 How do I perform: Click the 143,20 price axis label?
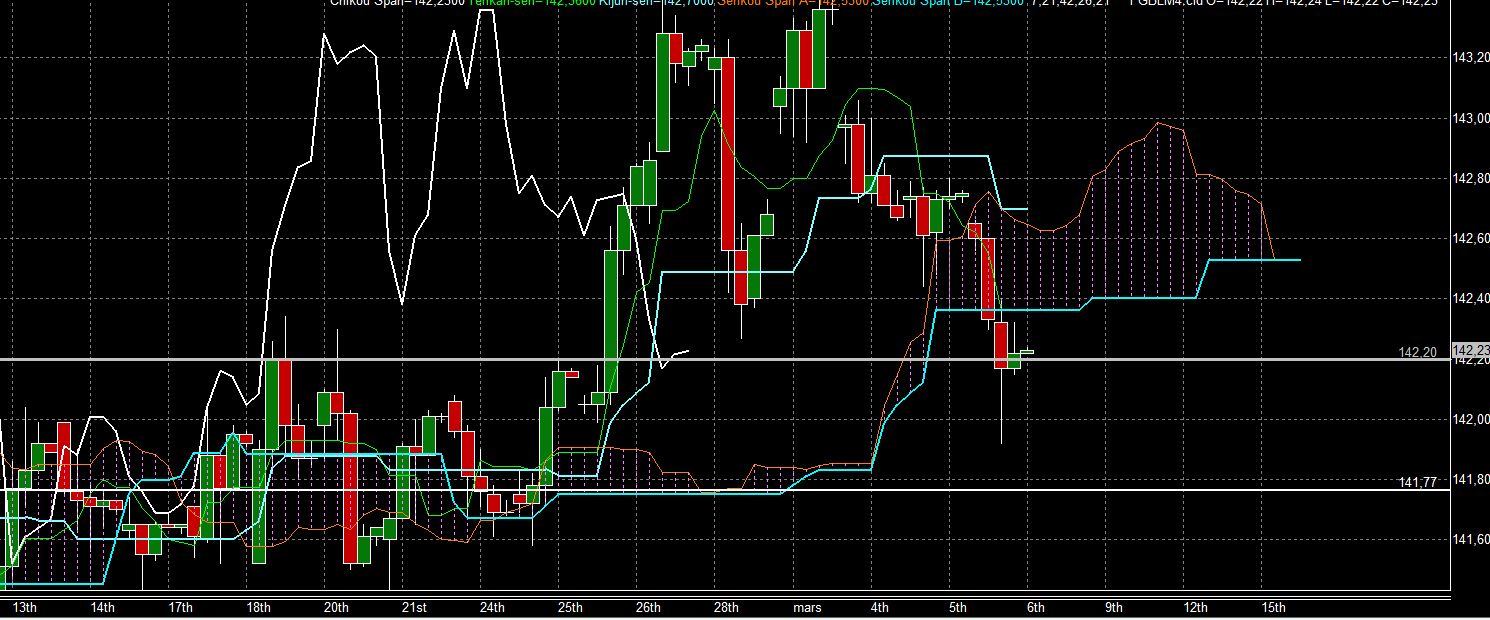(x=1470, y=59)
